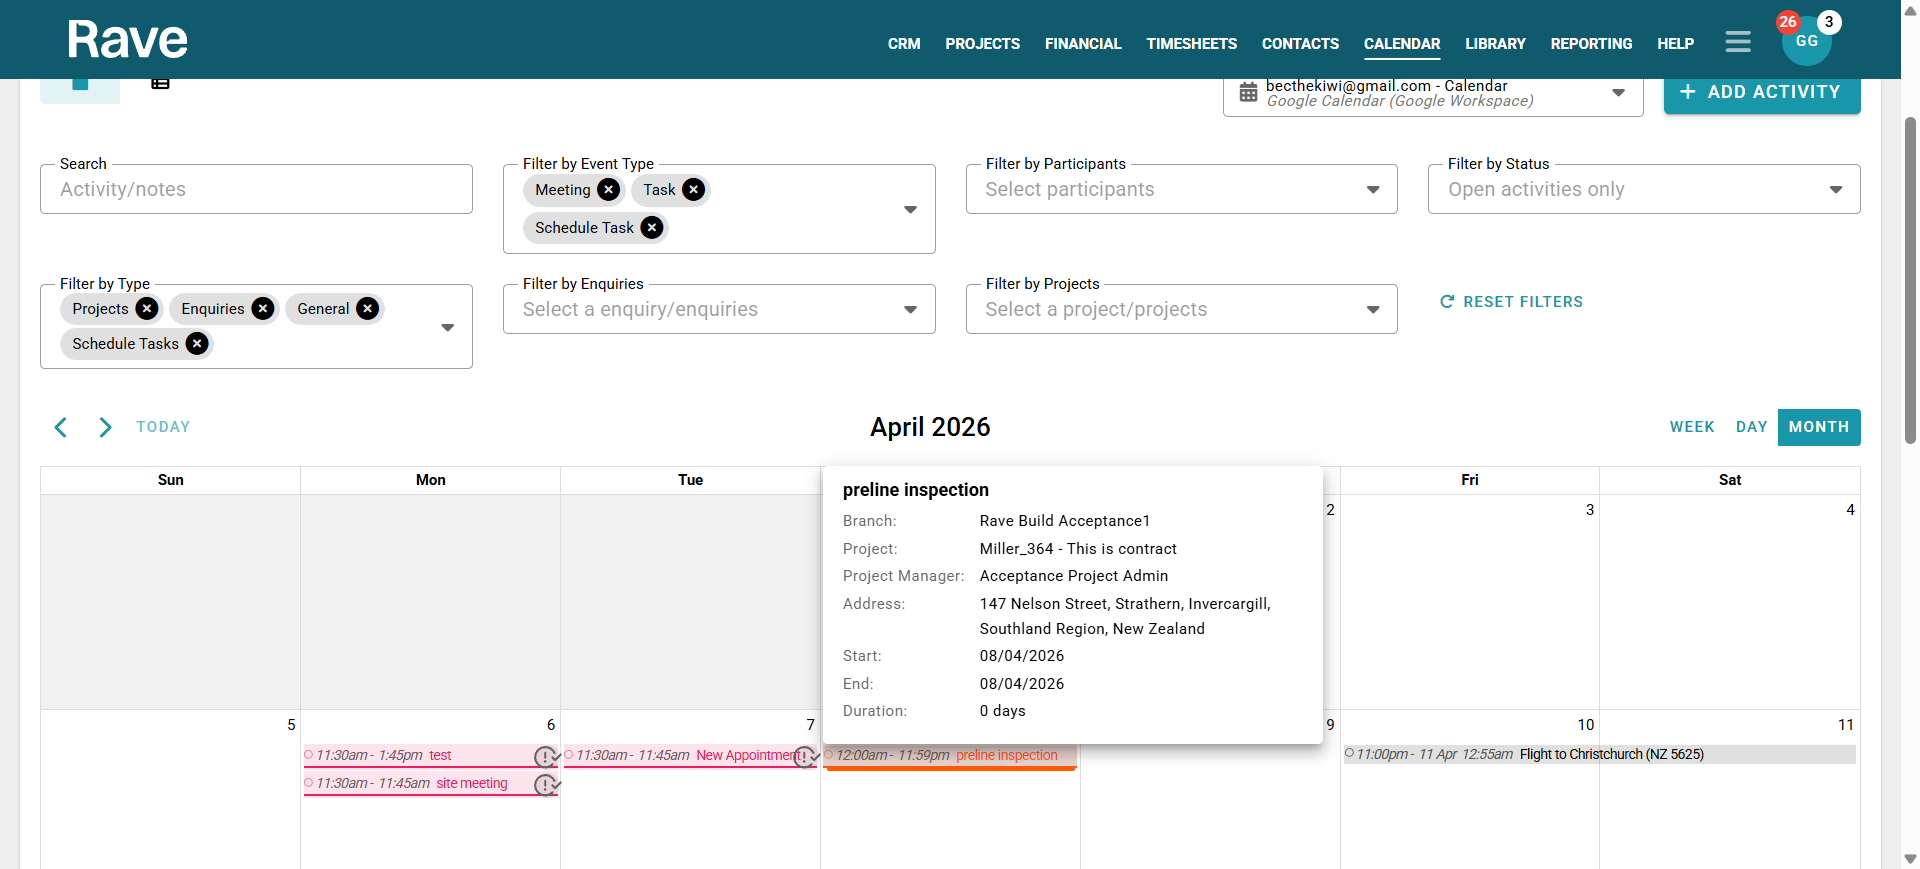Select date 3 in the calendar
The width and height of the screenshot is (1920, 869).
coord(1590,510)
